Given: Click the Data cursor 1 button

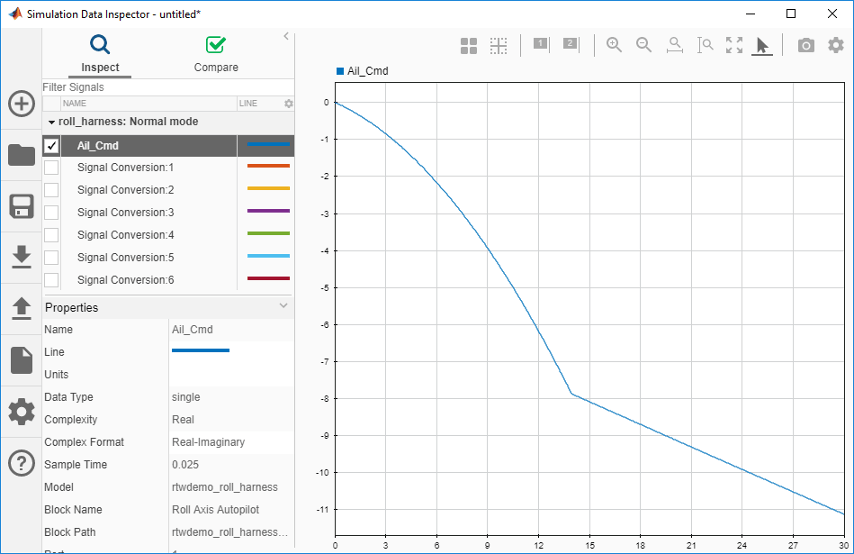Looking at the screenshot, I should click(x=541, y=45).
